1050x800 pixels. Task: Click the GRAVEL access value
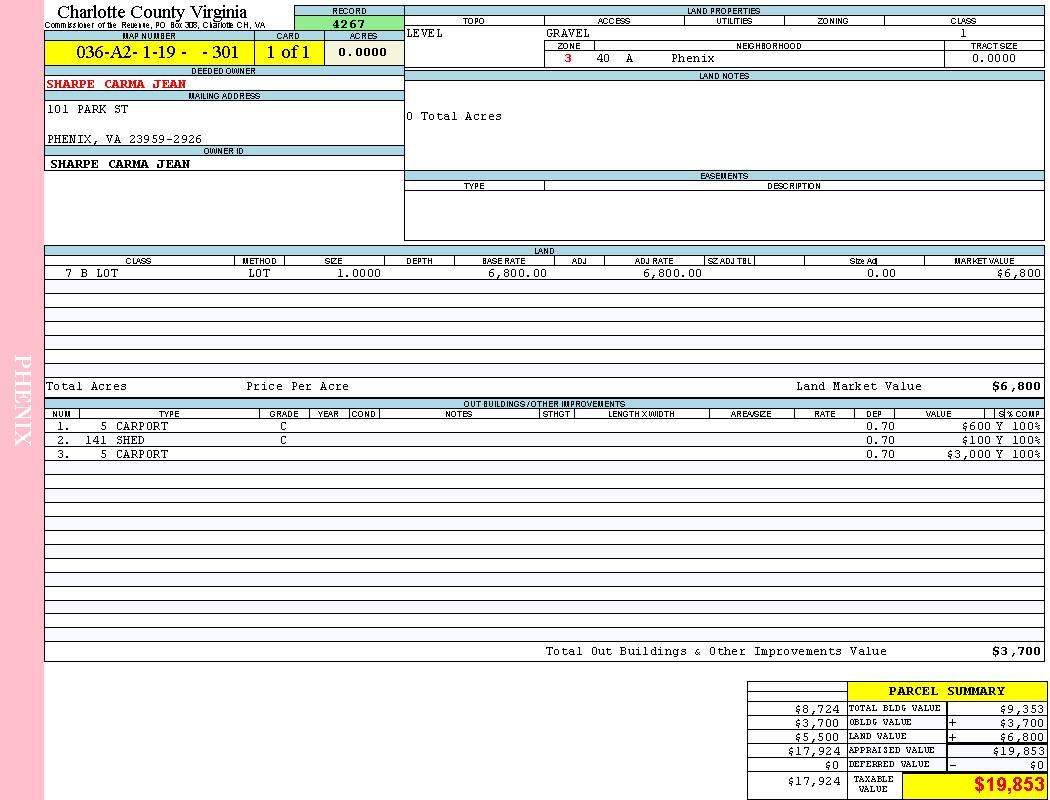(568, 33)
